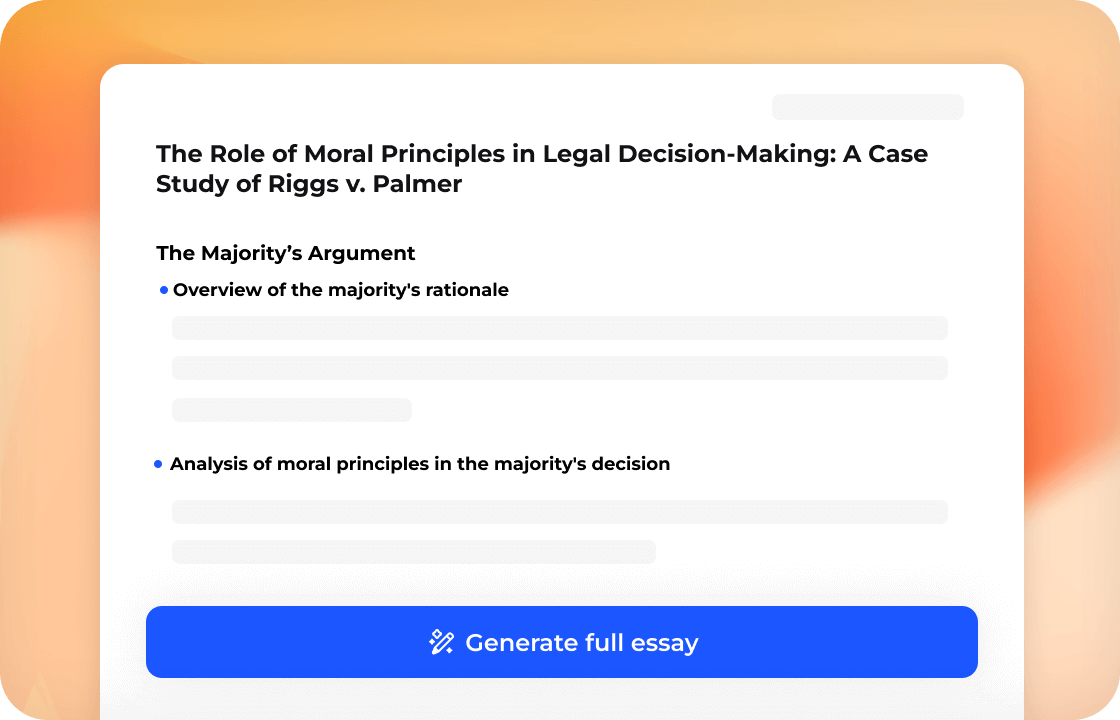Click the short third placeholder line under Overview
Viewport: 1120px width, 720px height.
(x=291, y=410)
